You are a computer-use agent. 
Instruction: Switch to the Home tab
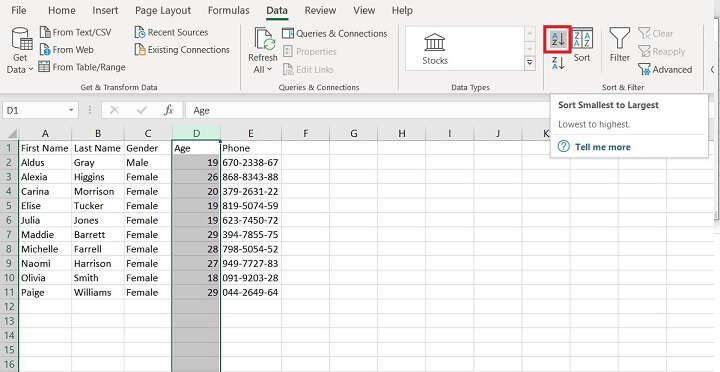coord(62,10)
